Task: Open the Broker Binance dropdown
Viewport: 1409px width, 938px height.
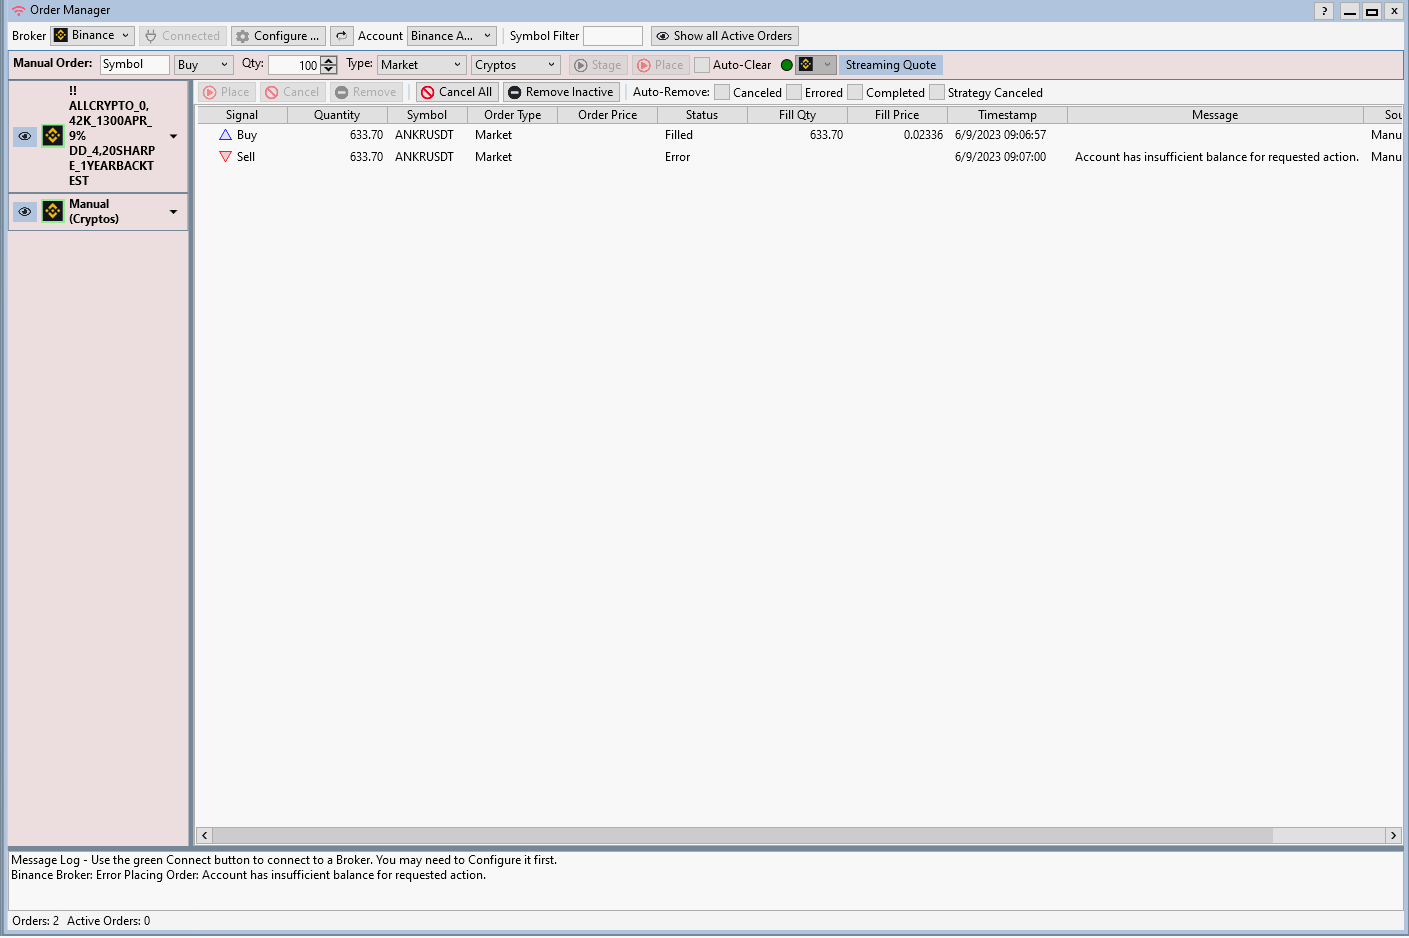Action: (92, 36)
